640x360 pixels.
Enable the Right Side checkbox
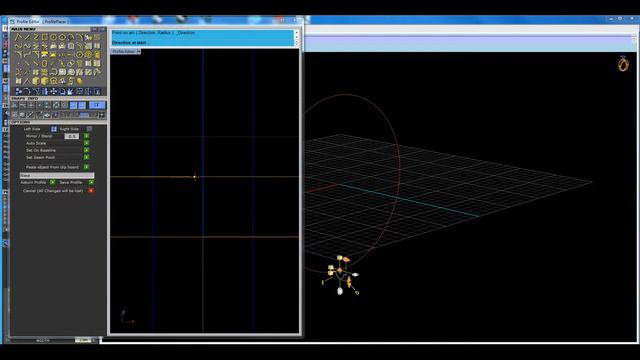[x=89, y=129]
